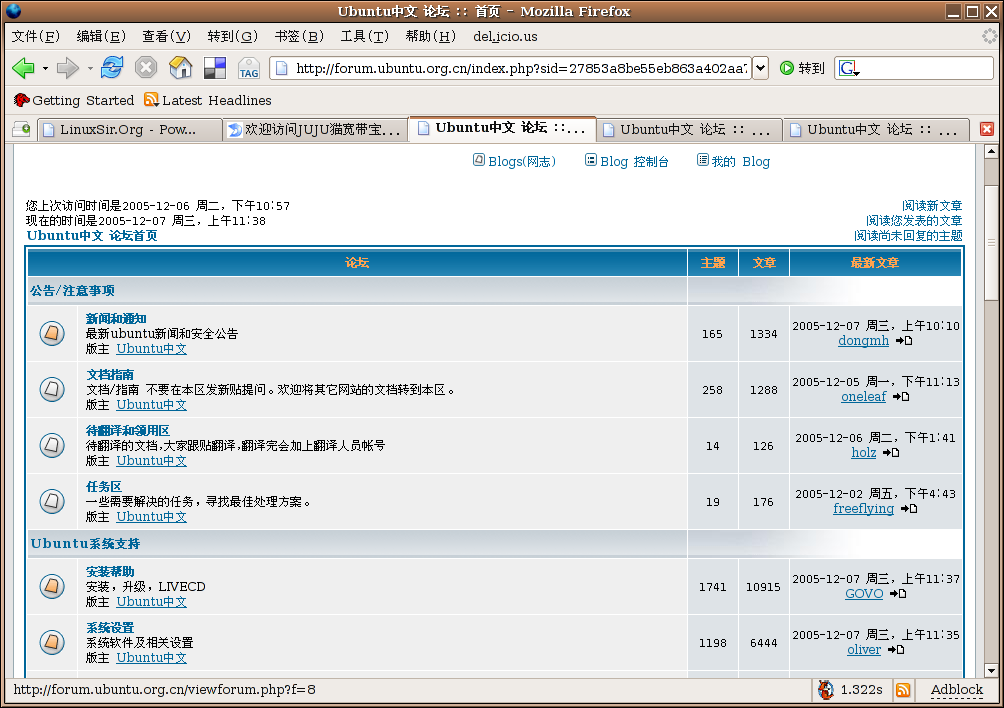Close current tab with red X
1004x708 pixels.
tap(987, 129)
